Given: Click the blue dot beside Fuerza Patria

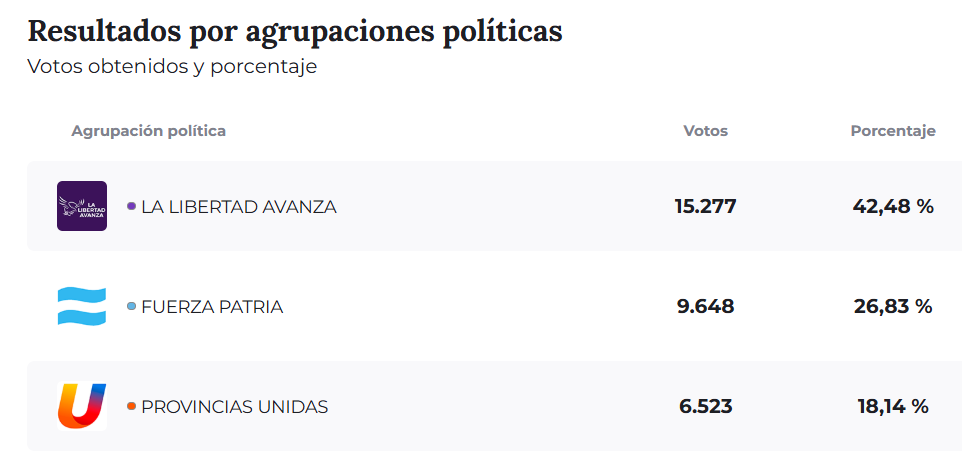Looking at the screenshot, I should tap(131, 306).
